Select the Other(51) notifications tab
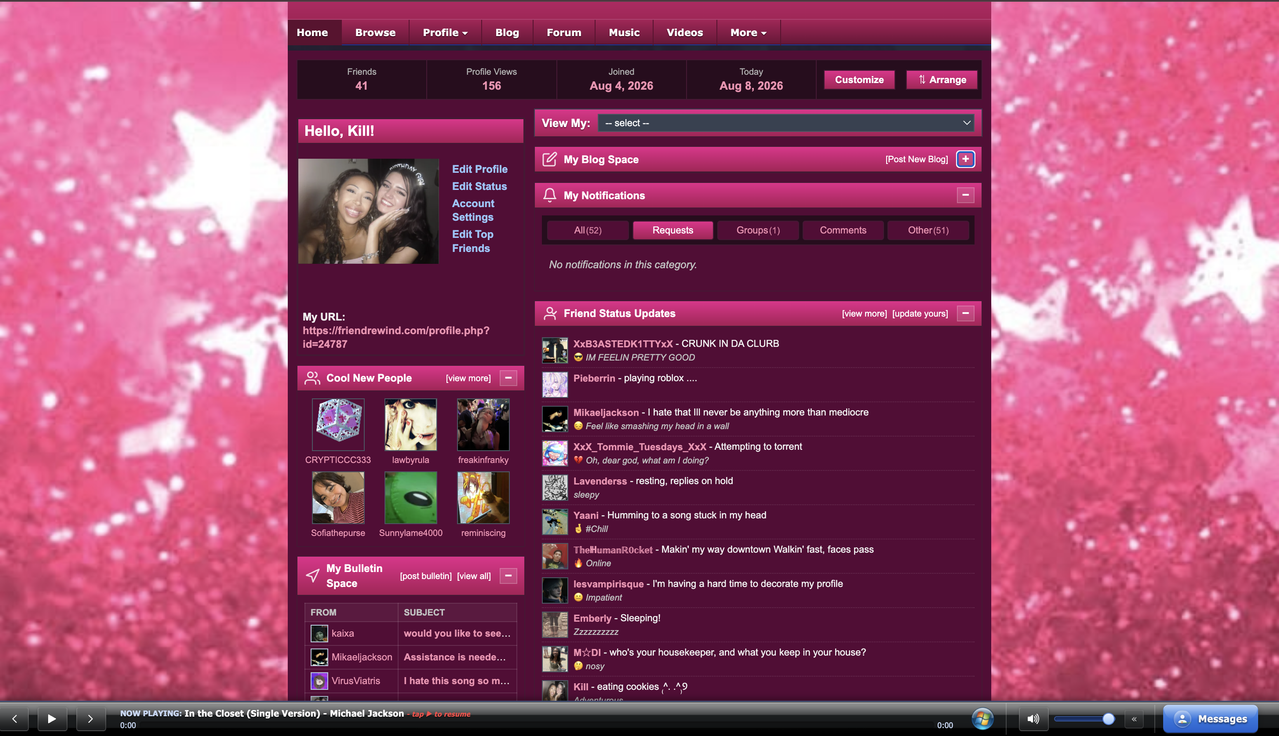 coord(928,230)
